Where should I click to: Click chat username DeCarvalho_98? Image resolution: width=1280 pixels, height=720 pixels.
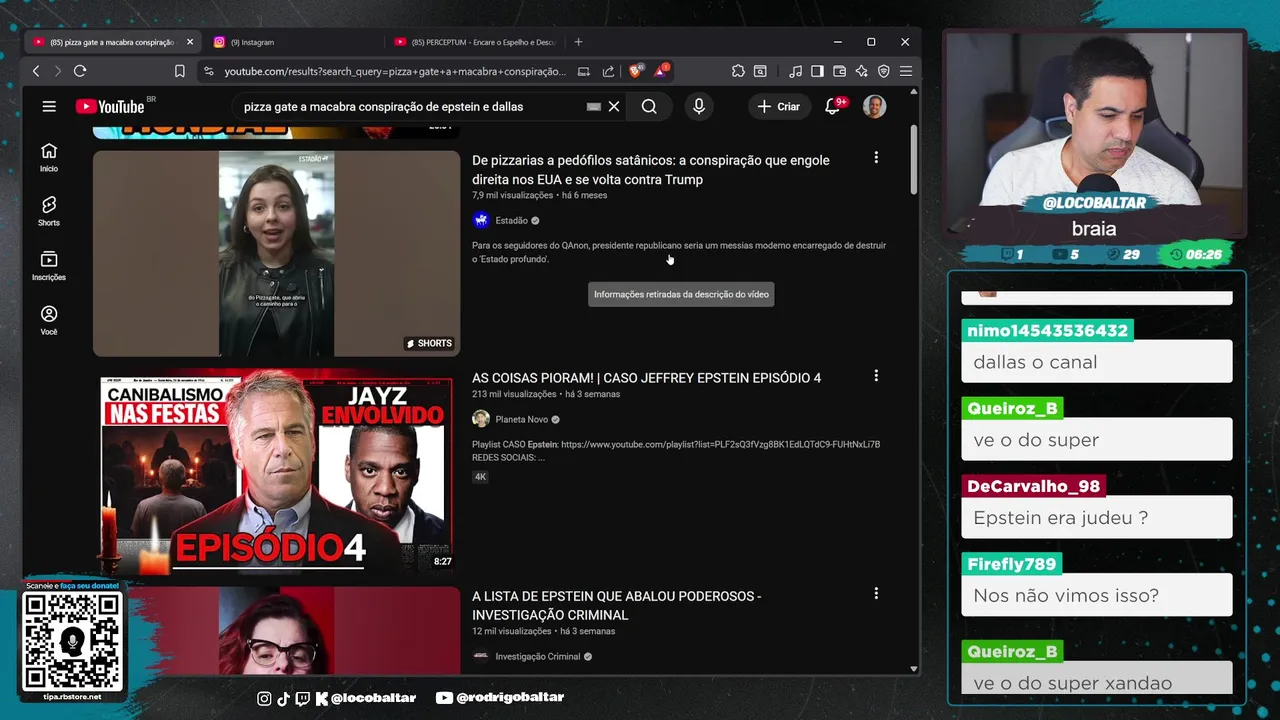coord(1034,486)
